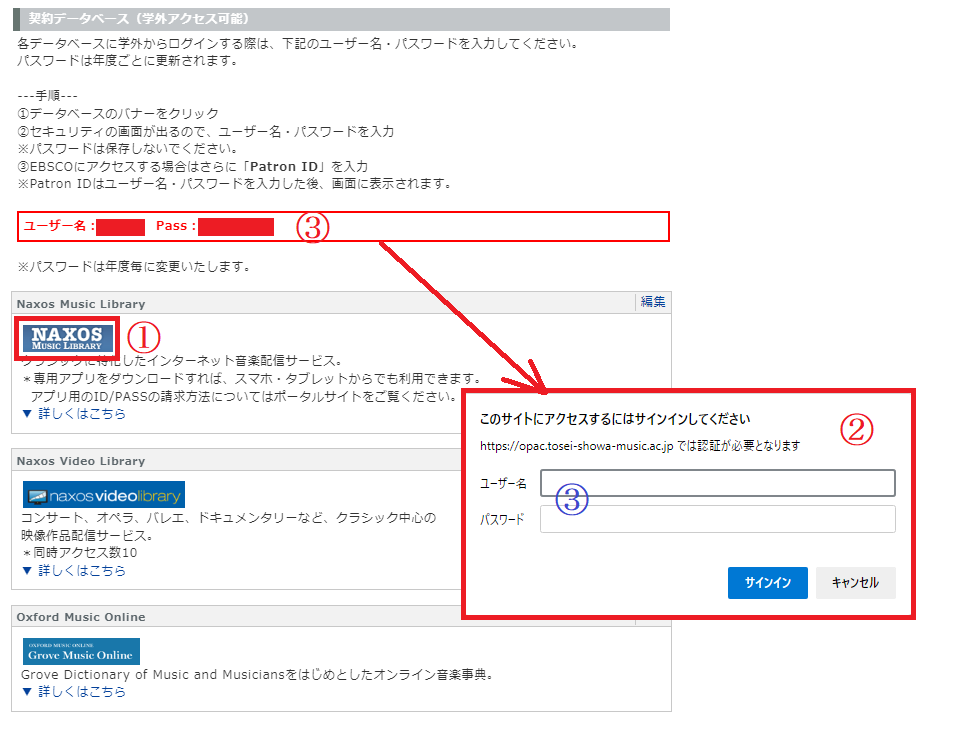Click the text ※パスワードは年度毎に変更いたします。

135,267
